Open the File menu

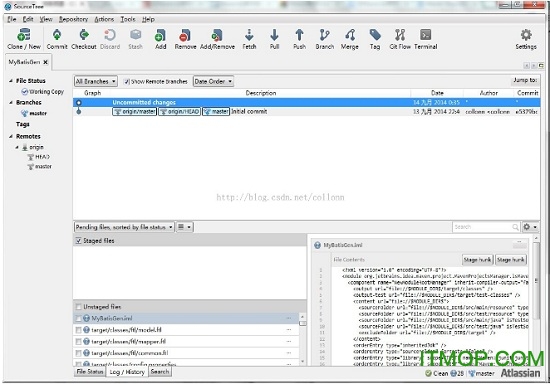[x=12, y=19]
